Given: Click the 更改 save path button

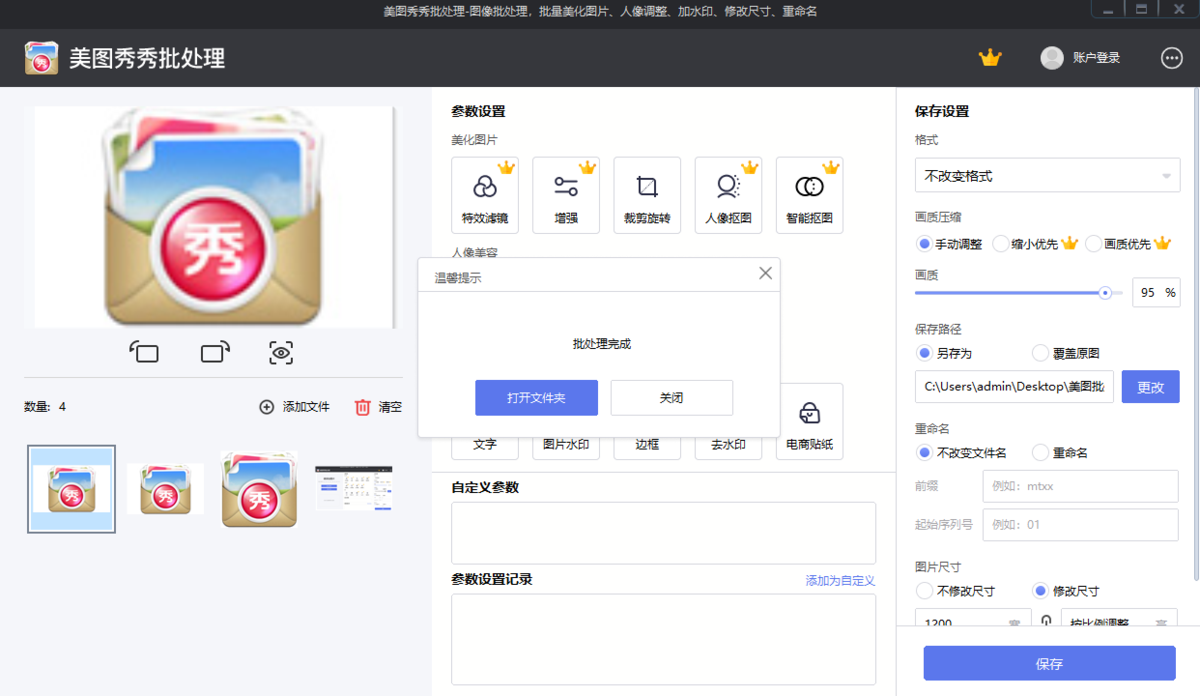Looking at the screenshot, I should [x=1151, y=387].
